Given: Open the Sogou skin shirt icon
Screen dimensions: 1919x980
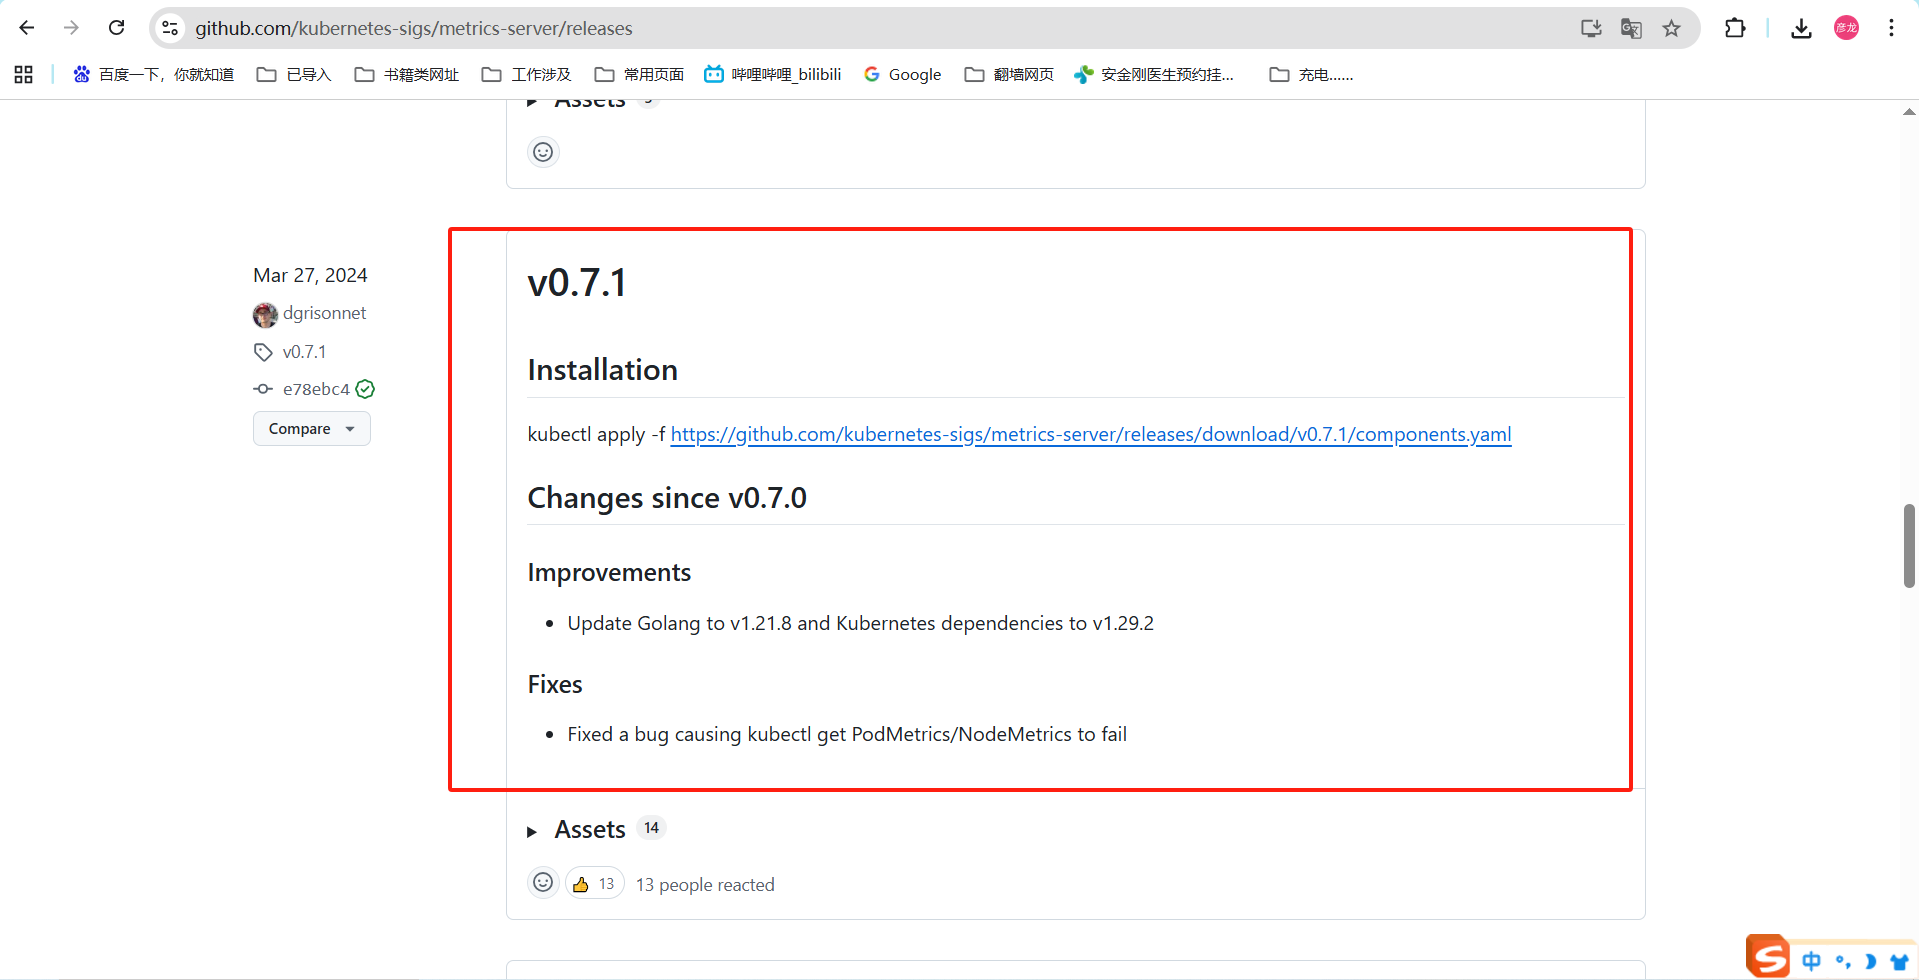Looking at the screenshot, I should coord(1899,961).
